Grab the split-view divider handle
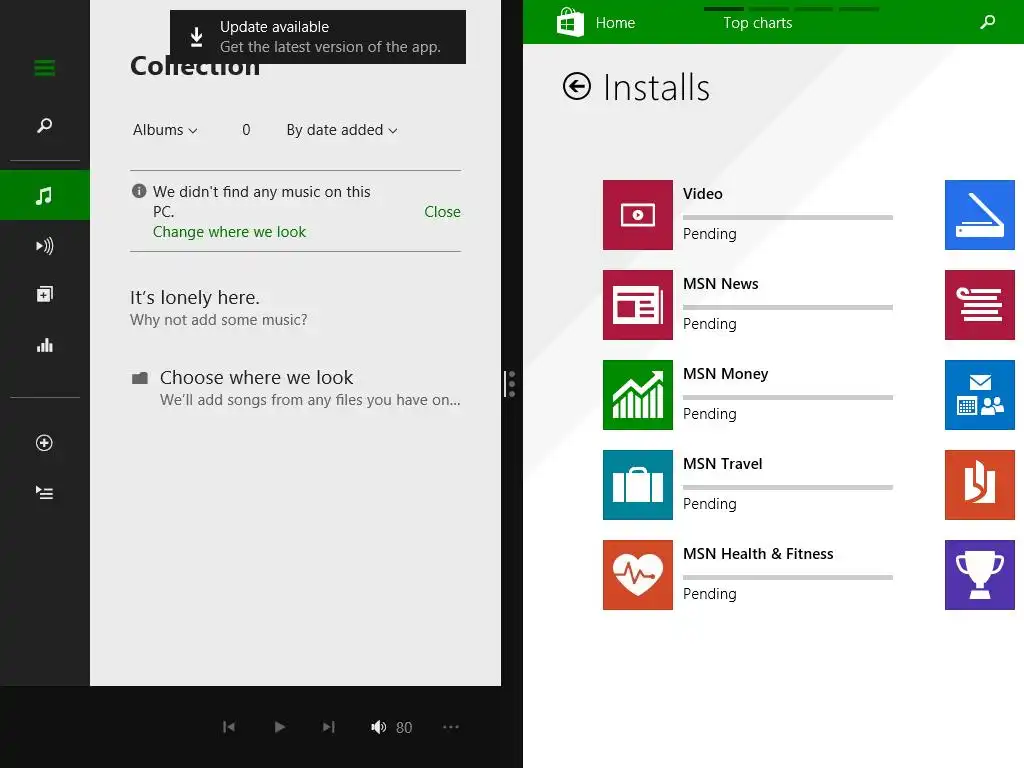This screenshot has height=768, width=1024. (510, 384)
